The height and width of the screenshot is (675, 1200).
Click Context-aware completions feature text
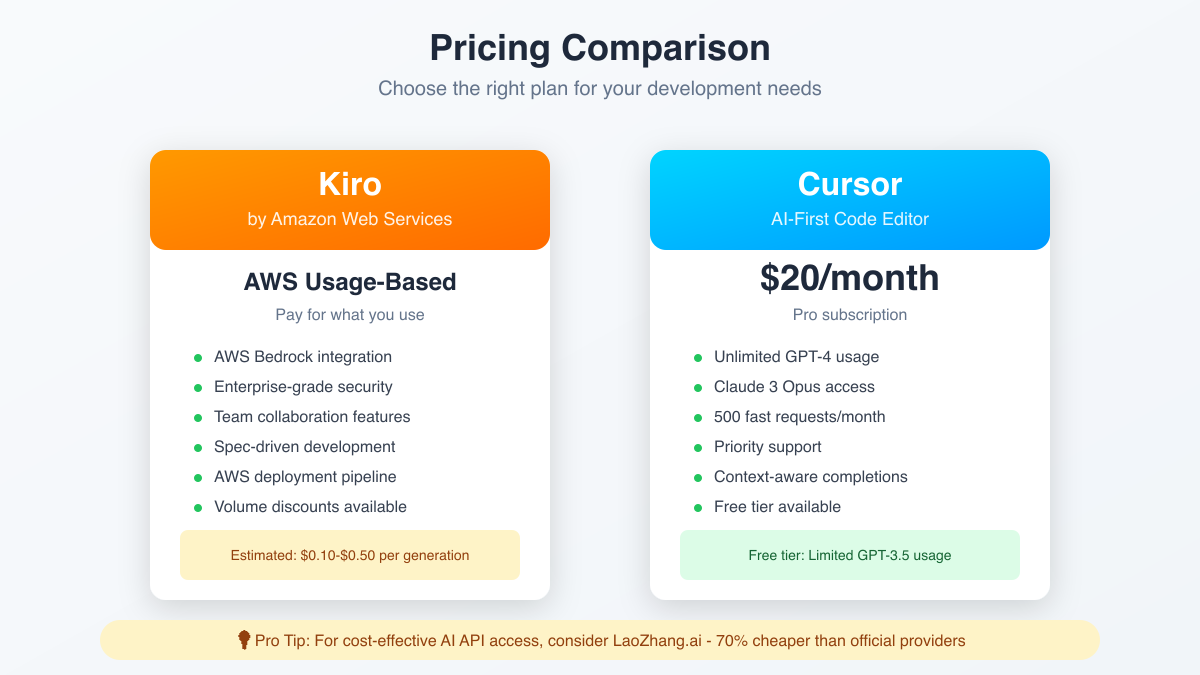click(810, 477)
